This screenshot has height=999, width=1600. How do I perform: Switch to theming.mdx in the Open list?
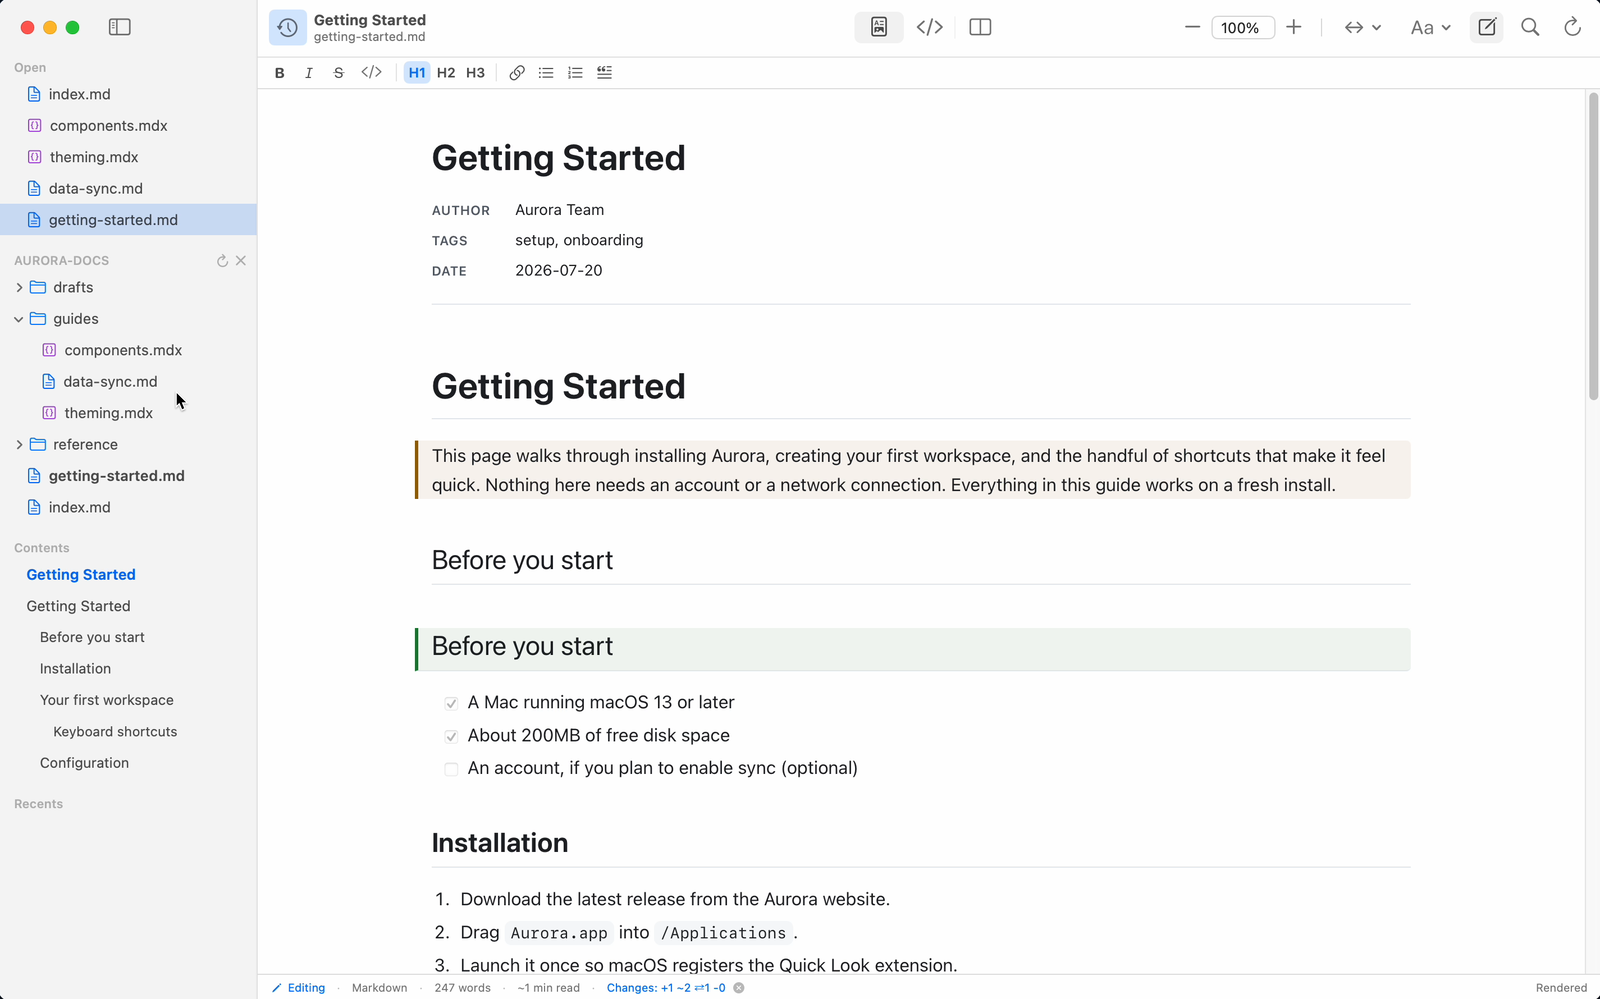coord(128,157)
